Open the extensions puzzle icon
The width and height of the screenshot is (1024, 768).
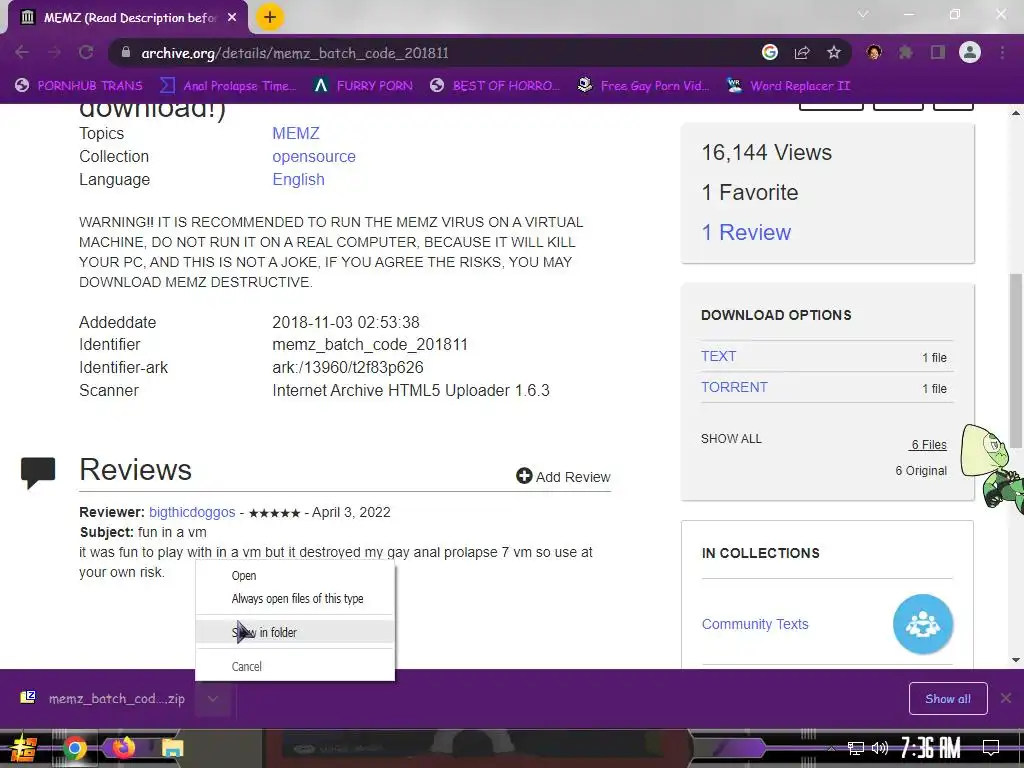click(x=906, y=52)
